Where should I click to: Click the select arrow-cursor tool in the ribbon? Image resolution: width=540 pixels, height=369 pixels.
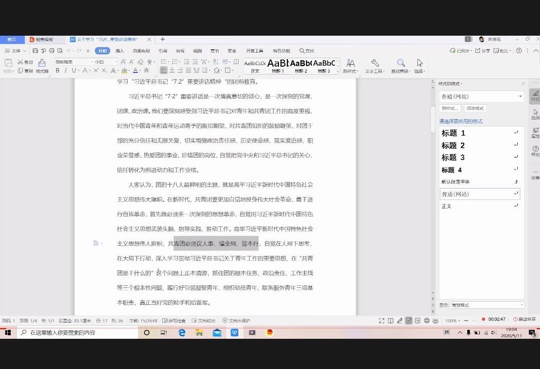coord(419,65)
